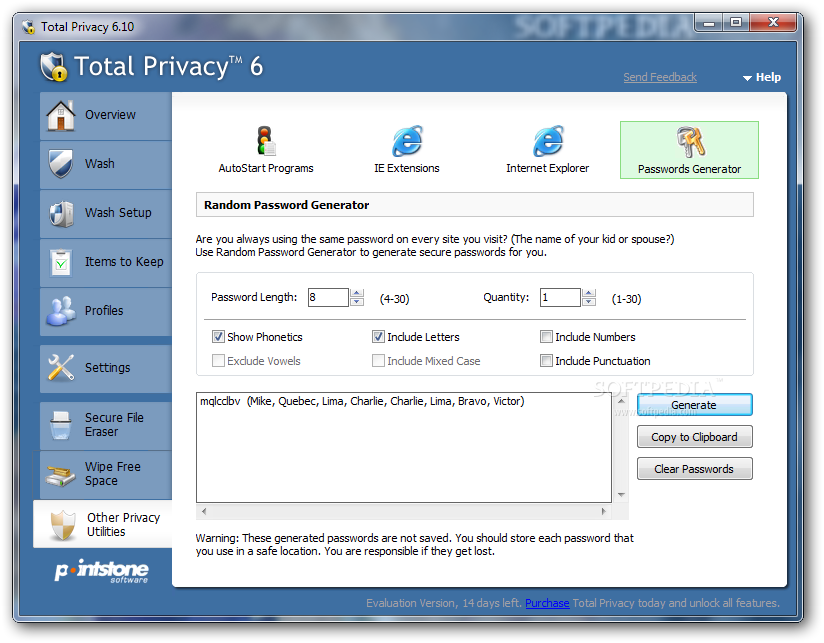Toggle the Include Mixed Case checkbox

coord(378,361)
